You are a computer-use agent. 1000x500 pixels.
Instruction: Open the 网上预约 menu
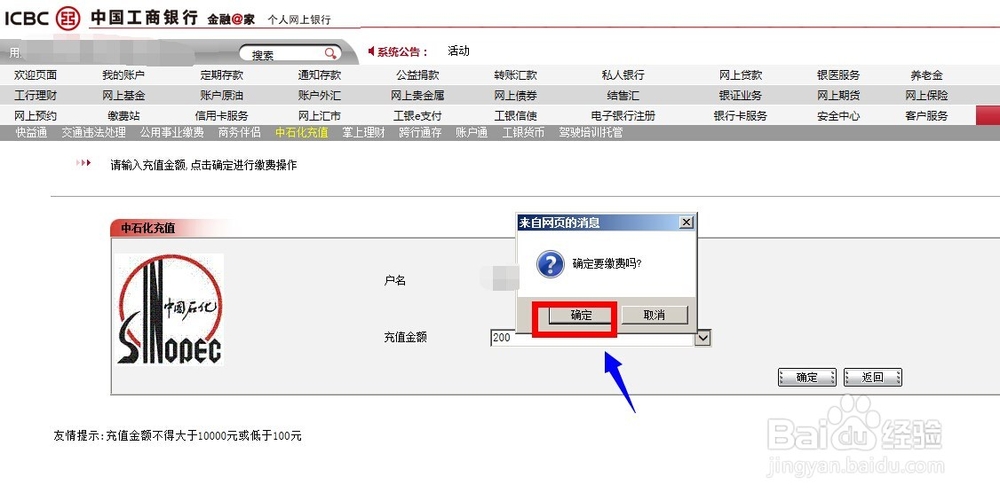(x=36, y=116)
